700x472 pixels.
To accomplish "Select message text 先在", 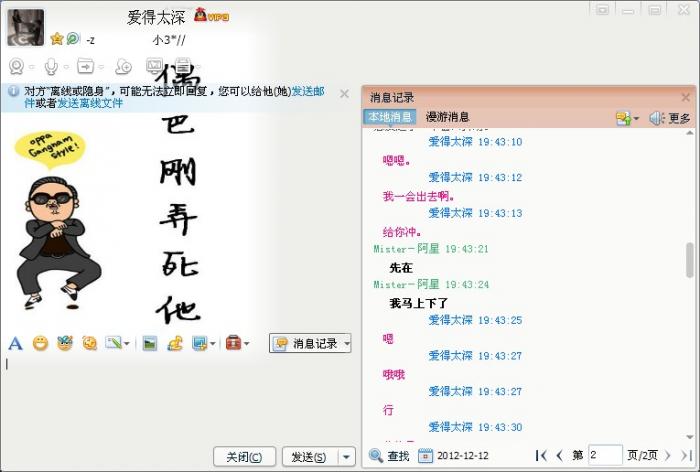I will (401, 267).
